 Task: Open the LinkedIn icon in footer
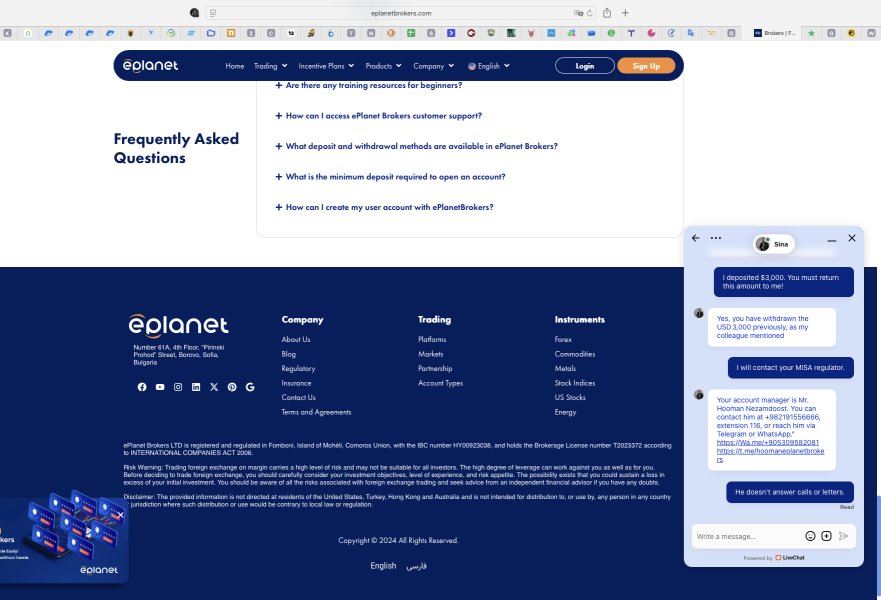196,387
